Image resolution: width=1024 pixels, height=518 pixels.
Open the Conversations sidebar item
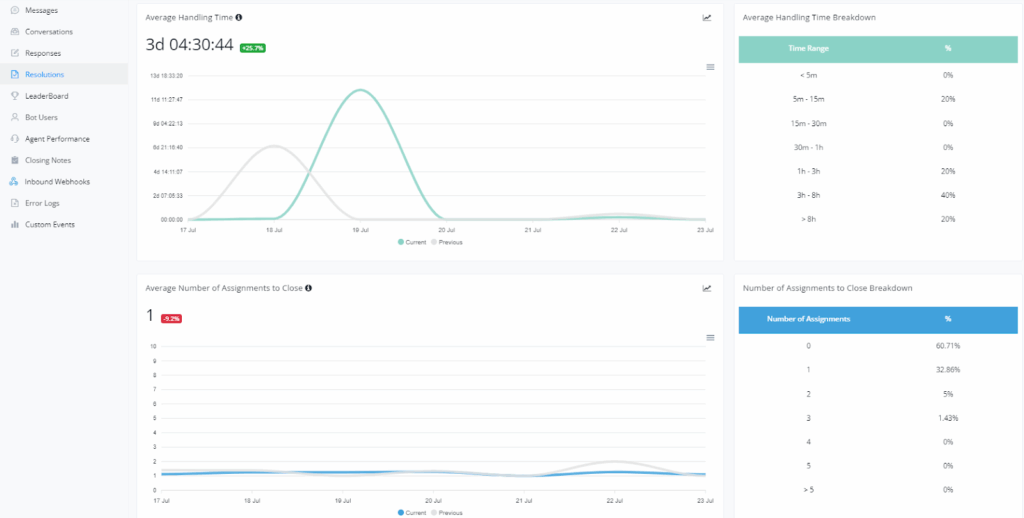tap(48, 31)
